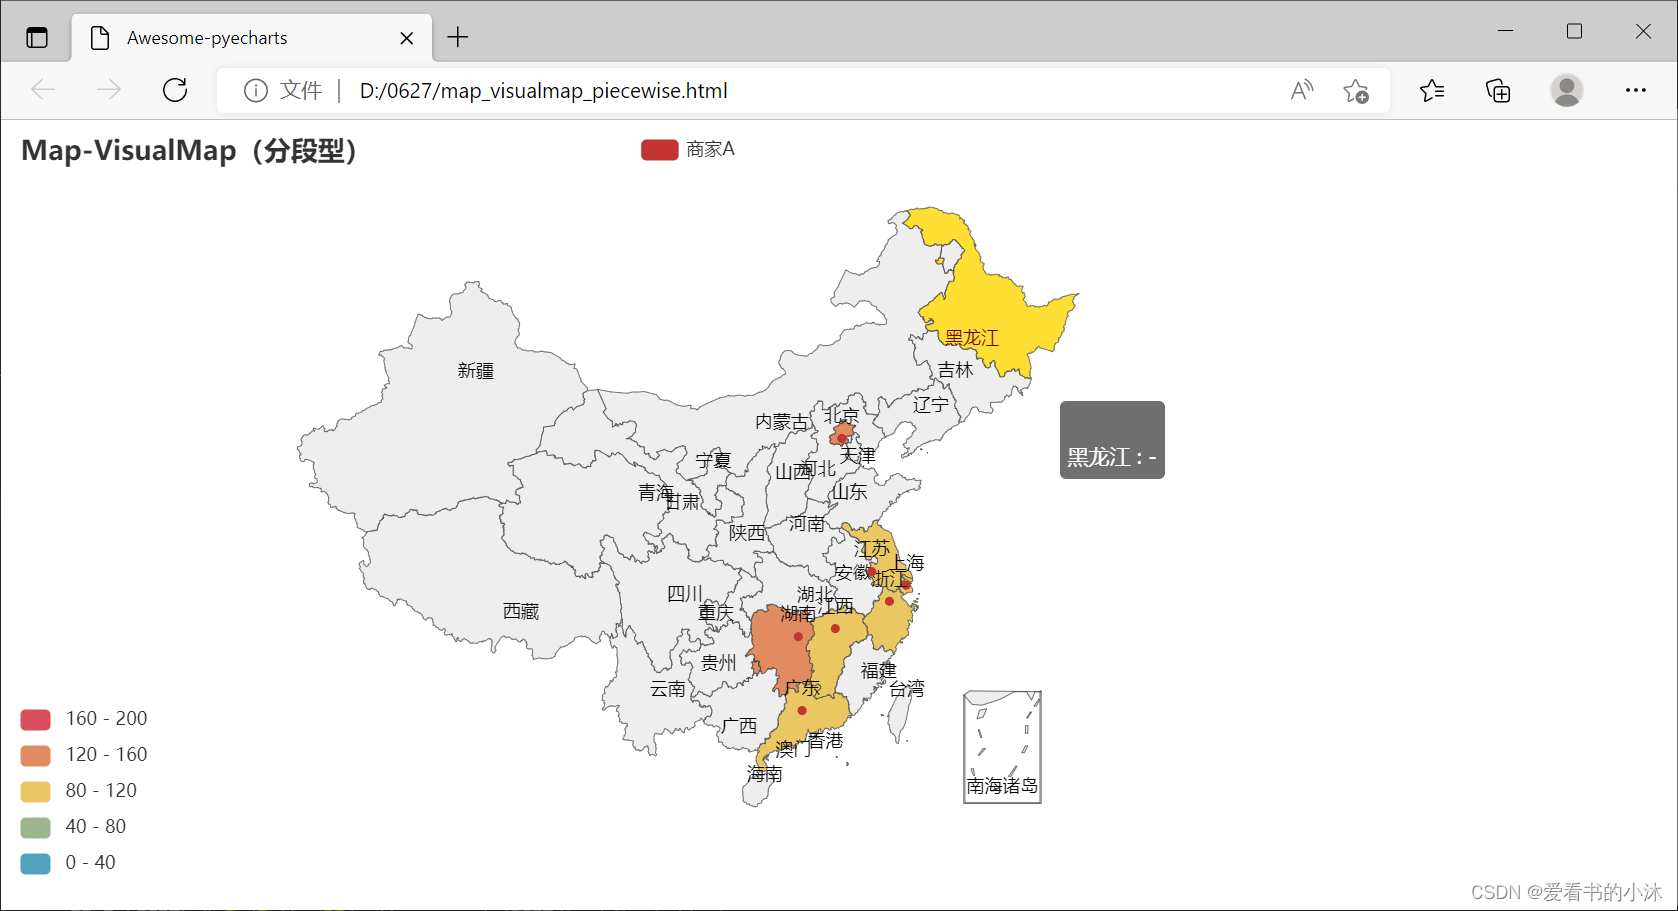Toggle the 商家A legend series

[688, 149]
